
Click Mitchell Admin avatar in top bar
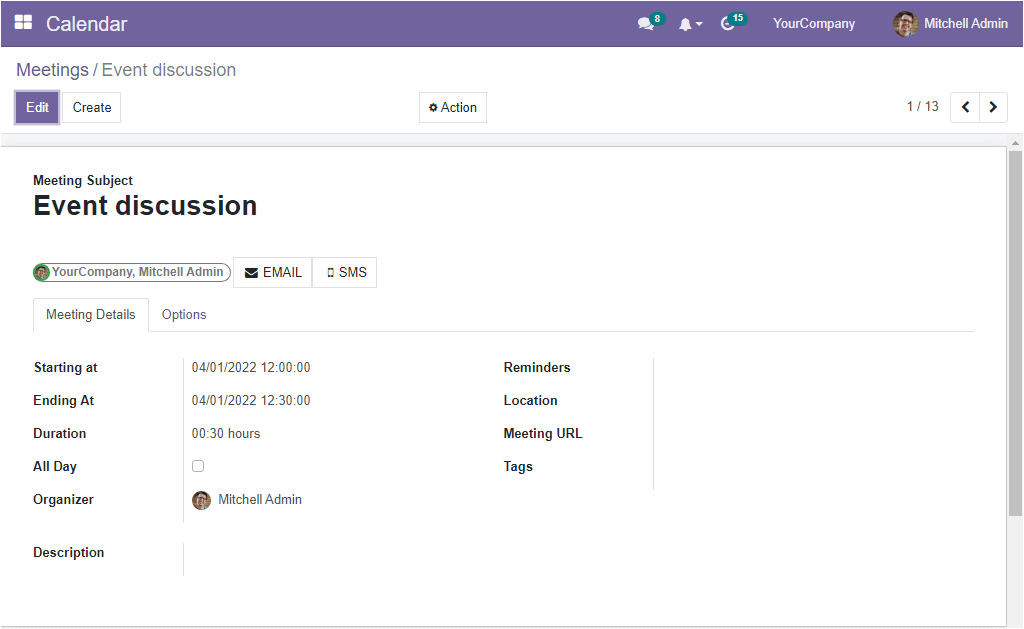[905, 24]
